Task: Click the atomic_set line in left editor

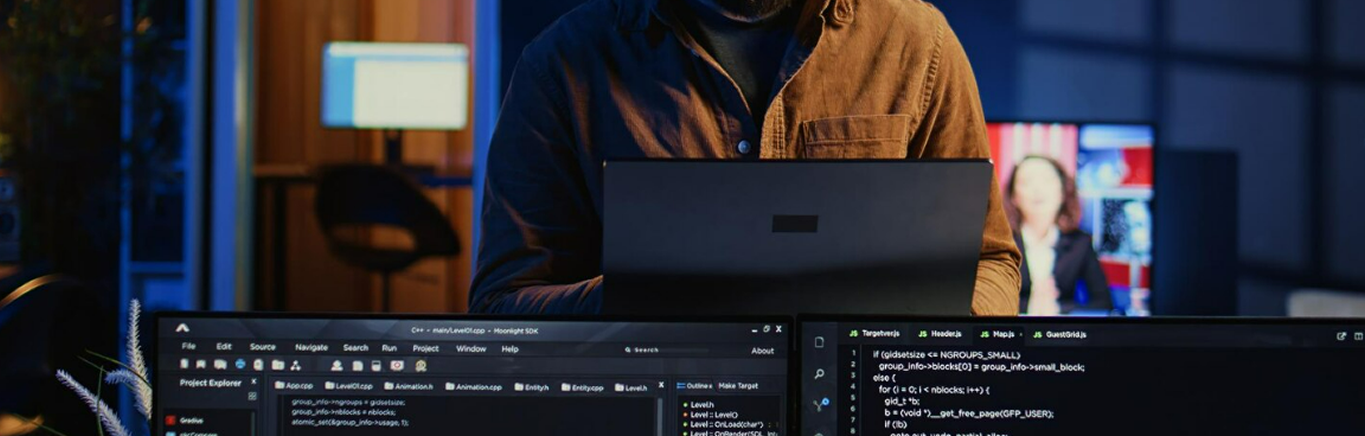Action: 350,422
